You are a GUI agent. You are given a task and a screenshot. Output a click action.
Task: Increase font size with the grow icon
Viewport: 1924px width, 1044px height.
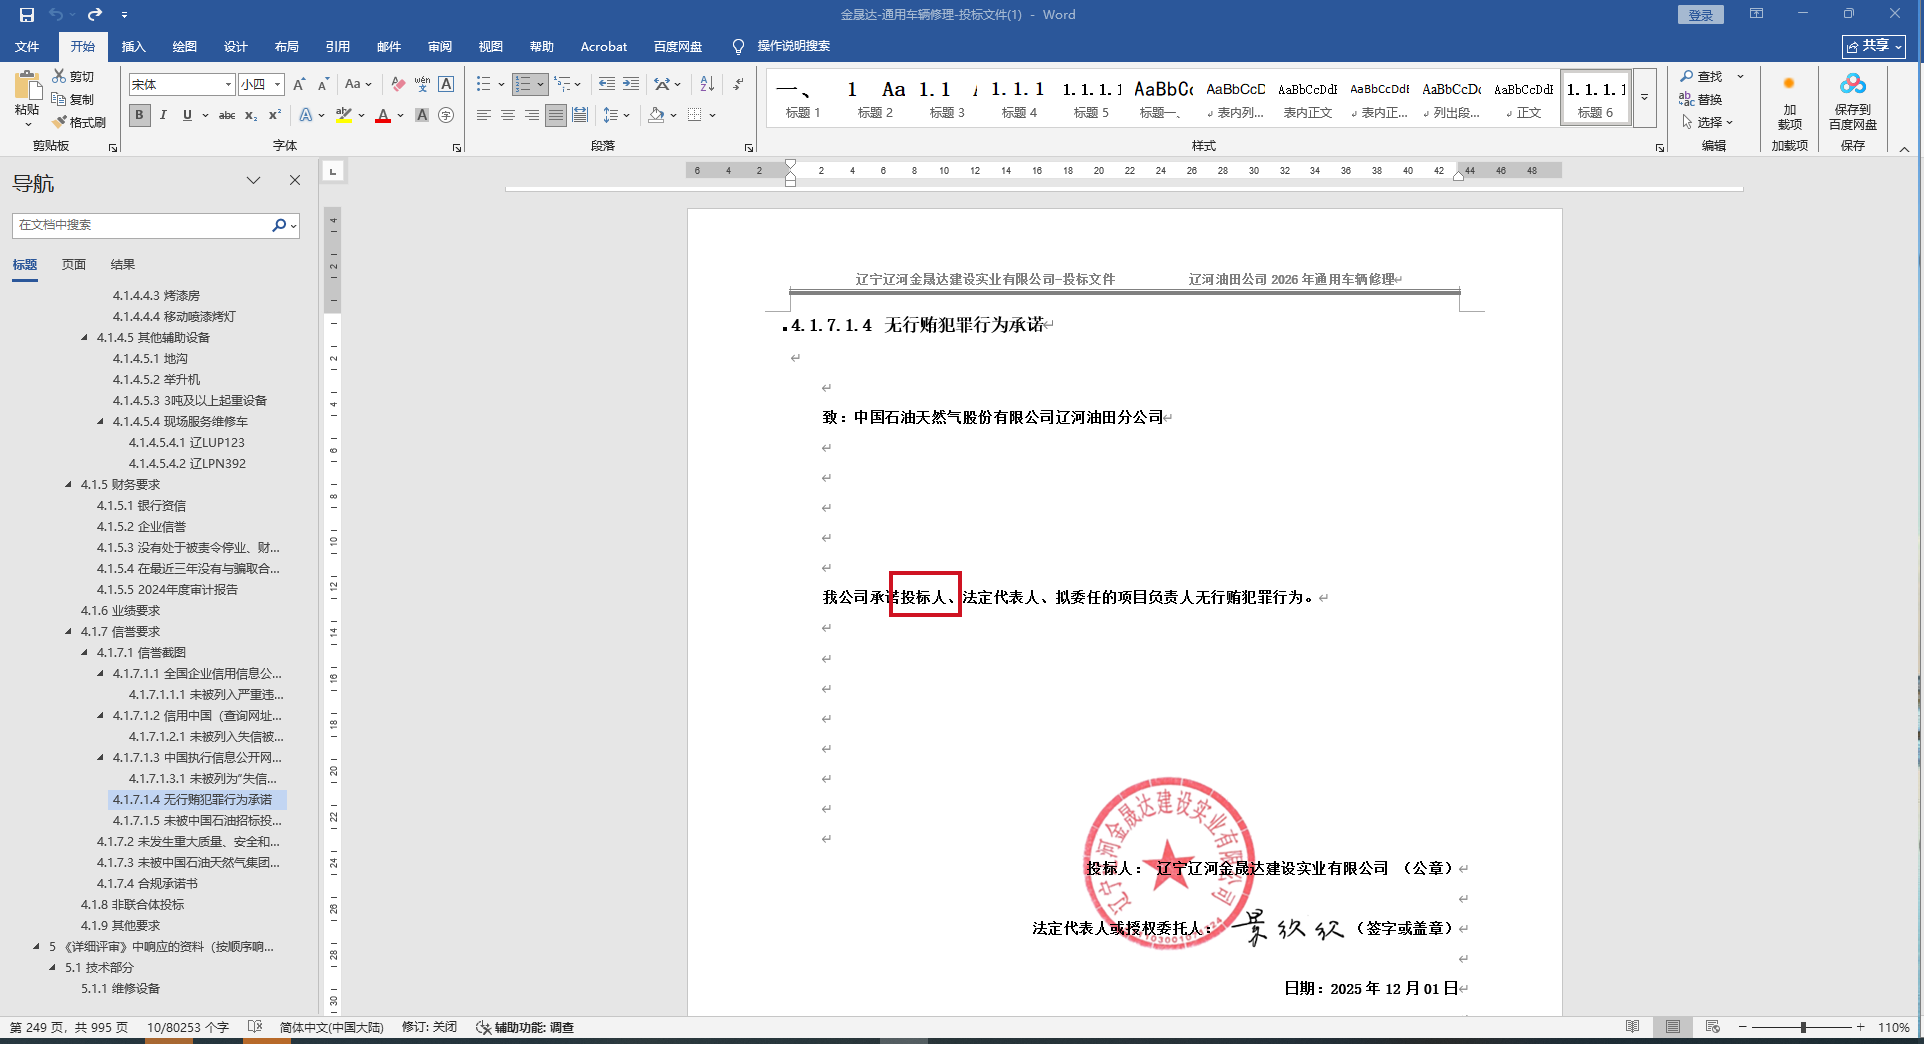(x=299, y=85)
